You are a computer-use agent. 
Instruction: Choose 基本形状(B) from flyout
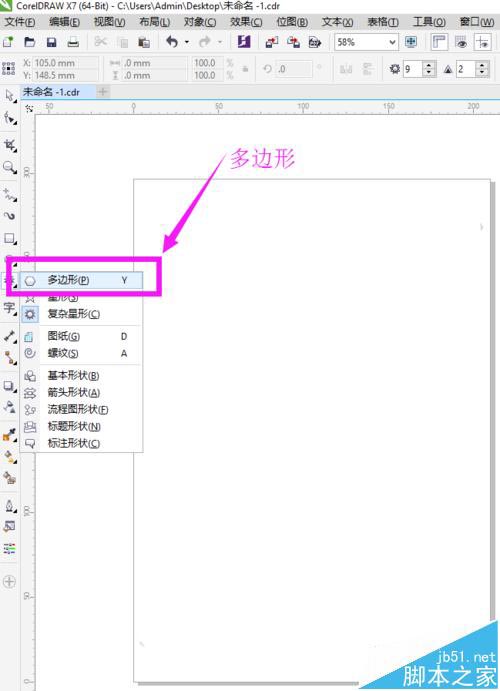(x=82, y=376)
